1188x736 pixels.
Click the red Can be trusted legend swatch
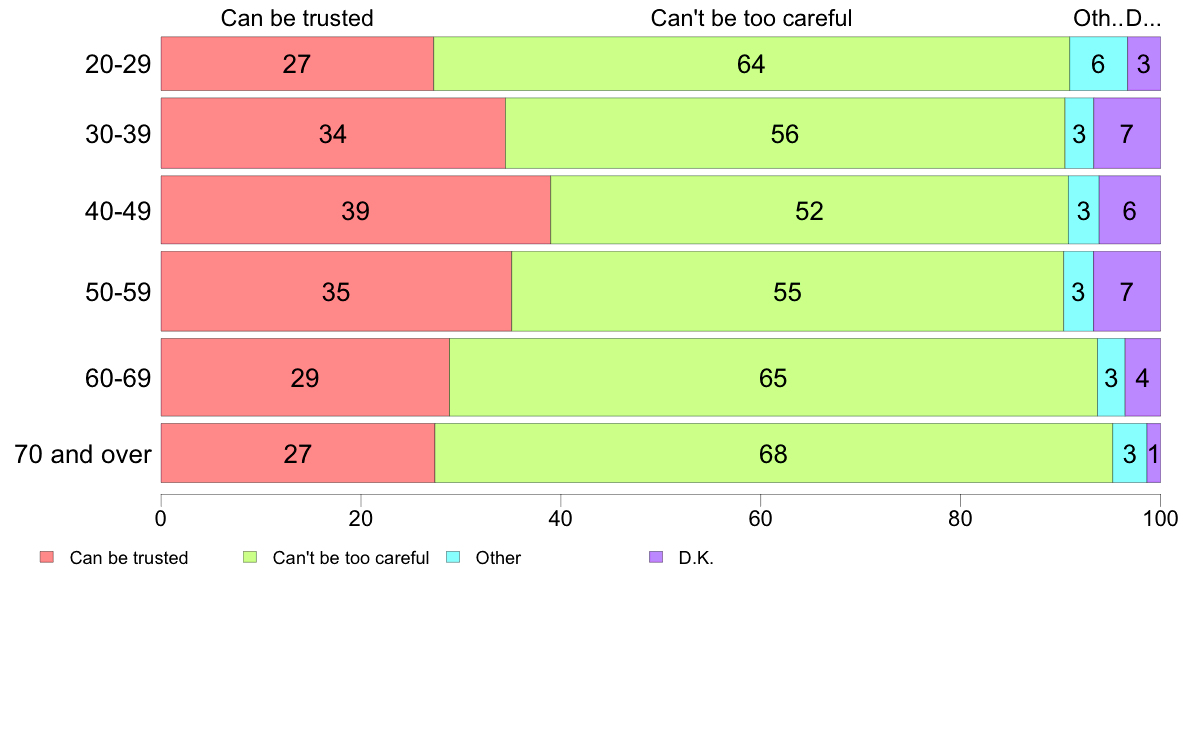coord(47,557)
